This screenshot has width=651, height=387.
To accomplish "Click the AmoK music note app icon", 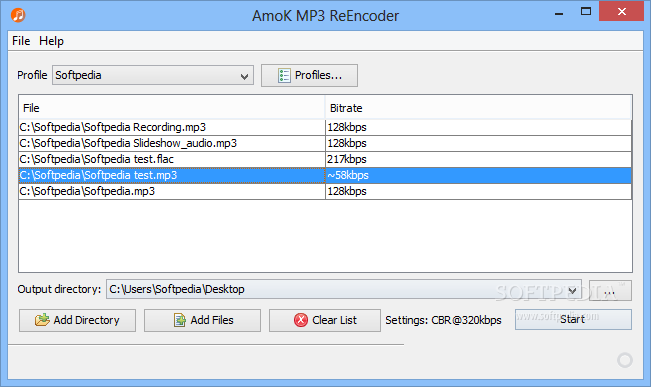I will pos(18,15).
